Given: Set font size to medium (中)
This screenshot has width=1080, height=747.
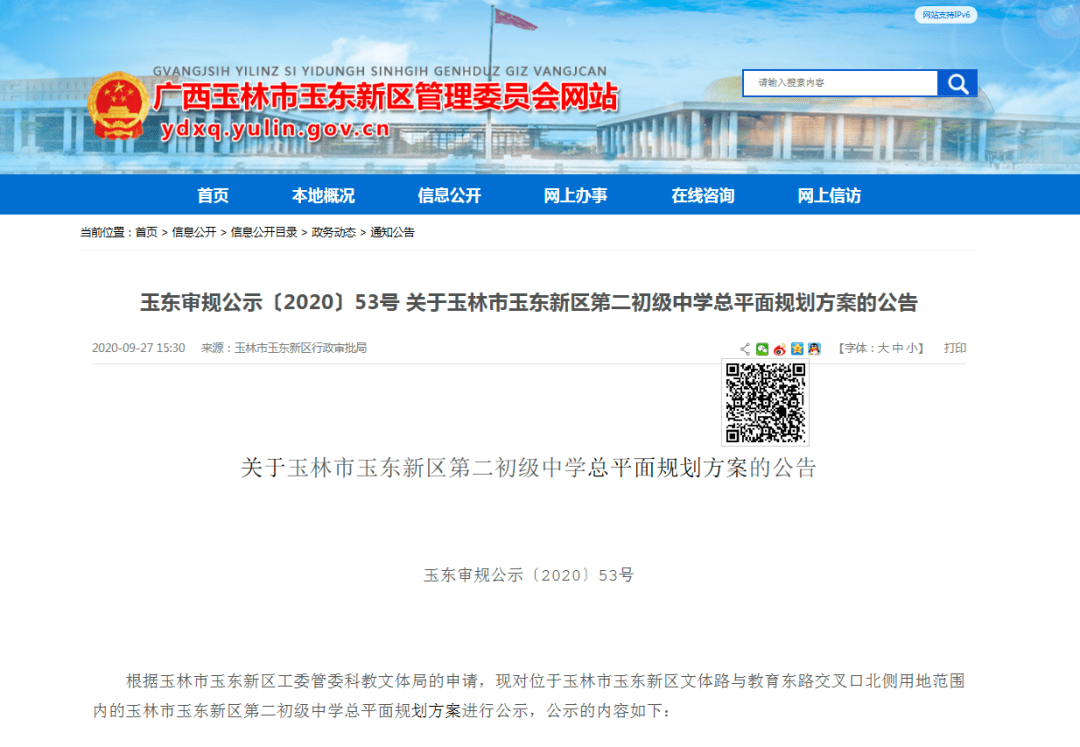Looking at the screenshot, I should pos(898,348).
